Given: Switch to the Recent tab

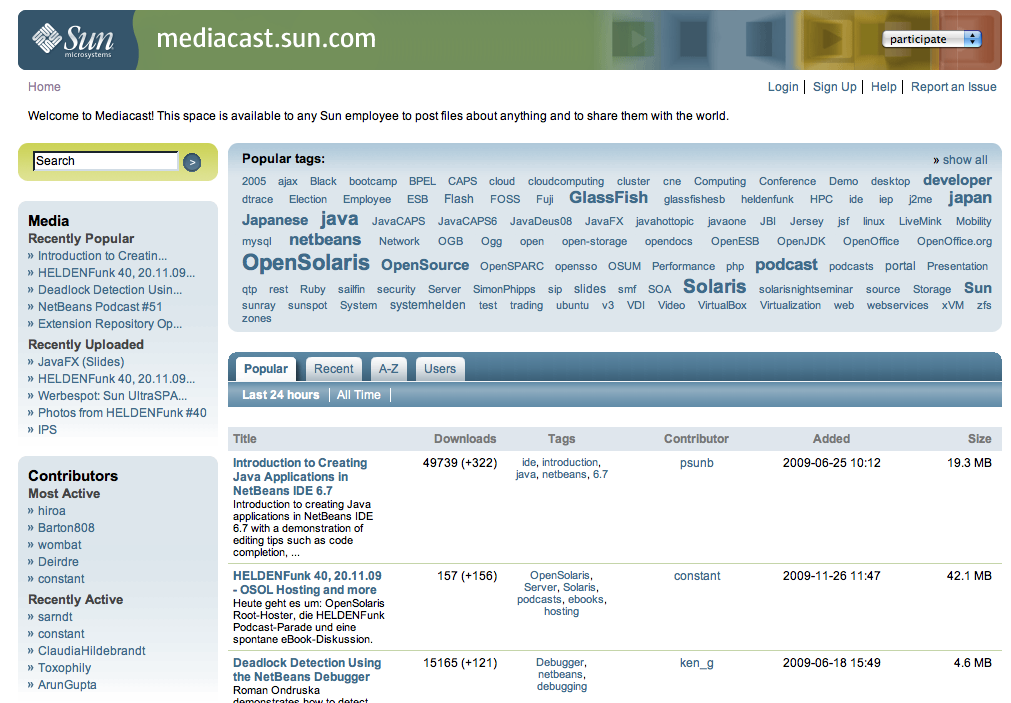Looking at the screenshot, I should coord(333,369).
